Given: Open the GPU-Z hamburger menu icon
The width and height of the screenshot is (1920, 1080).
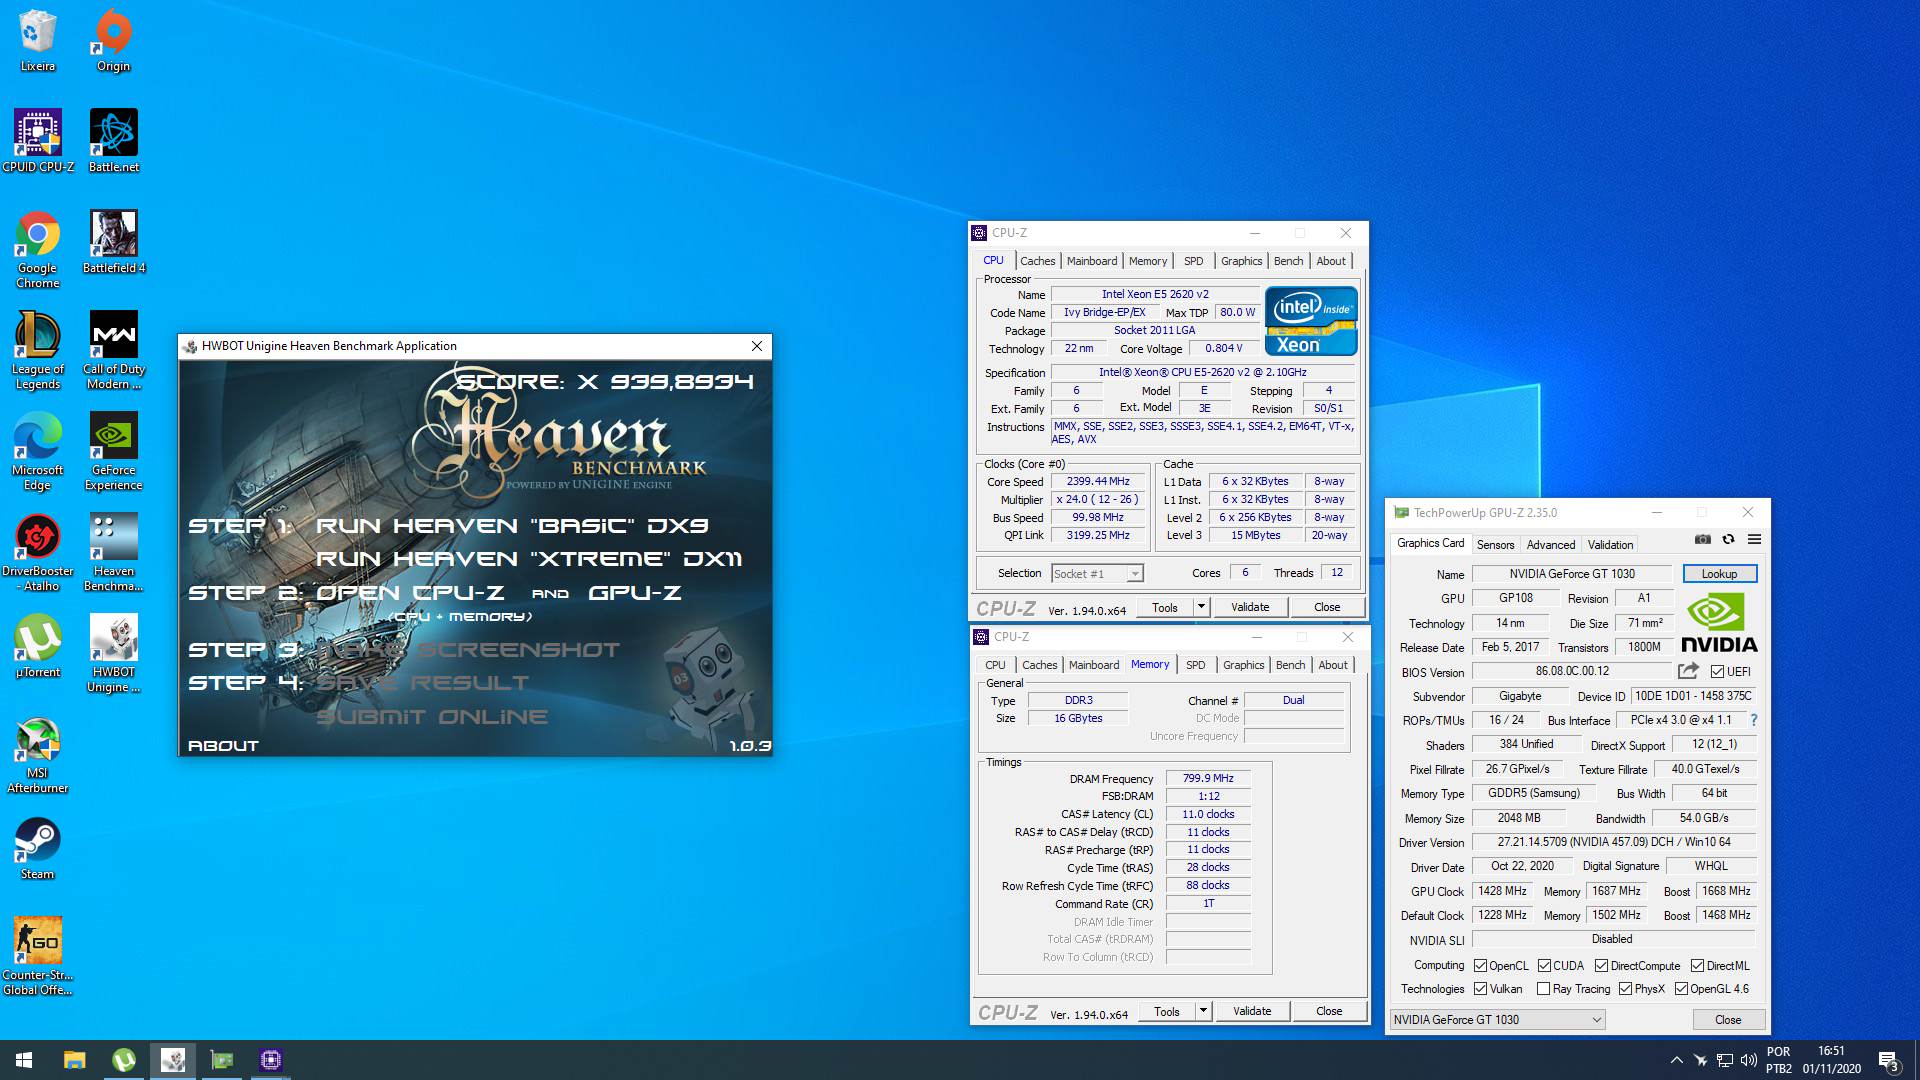Looking at the screenshot, I should click(x=1754, y=539).
